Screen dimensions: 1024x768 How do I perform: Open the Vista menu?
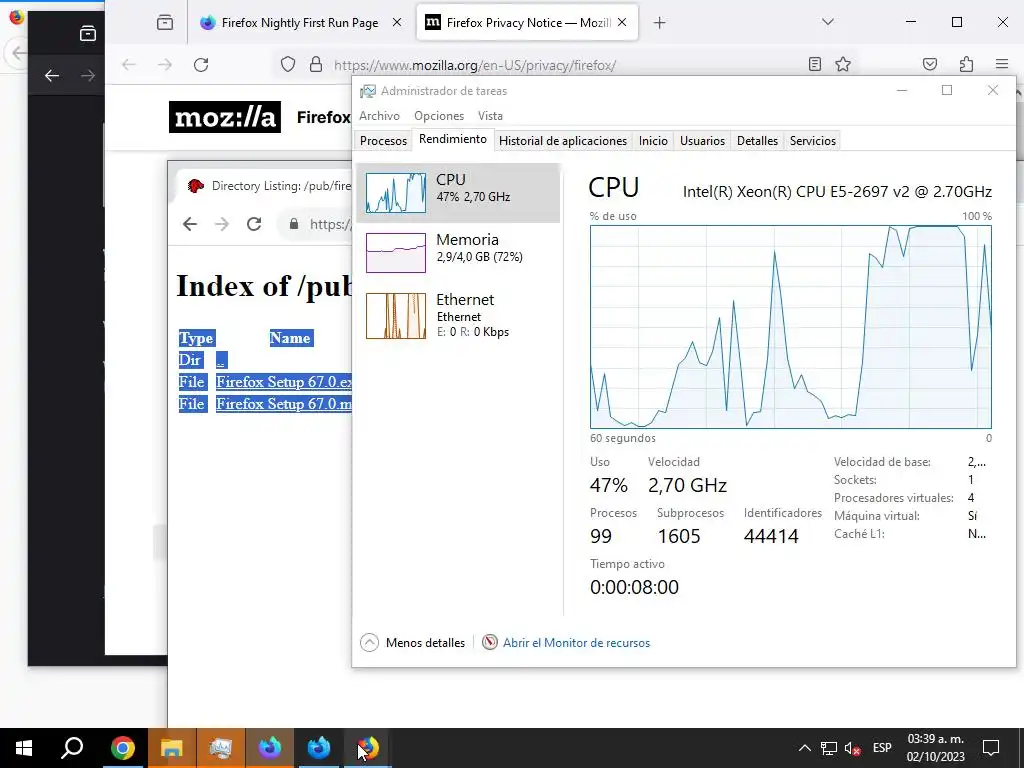coord(490,116)
